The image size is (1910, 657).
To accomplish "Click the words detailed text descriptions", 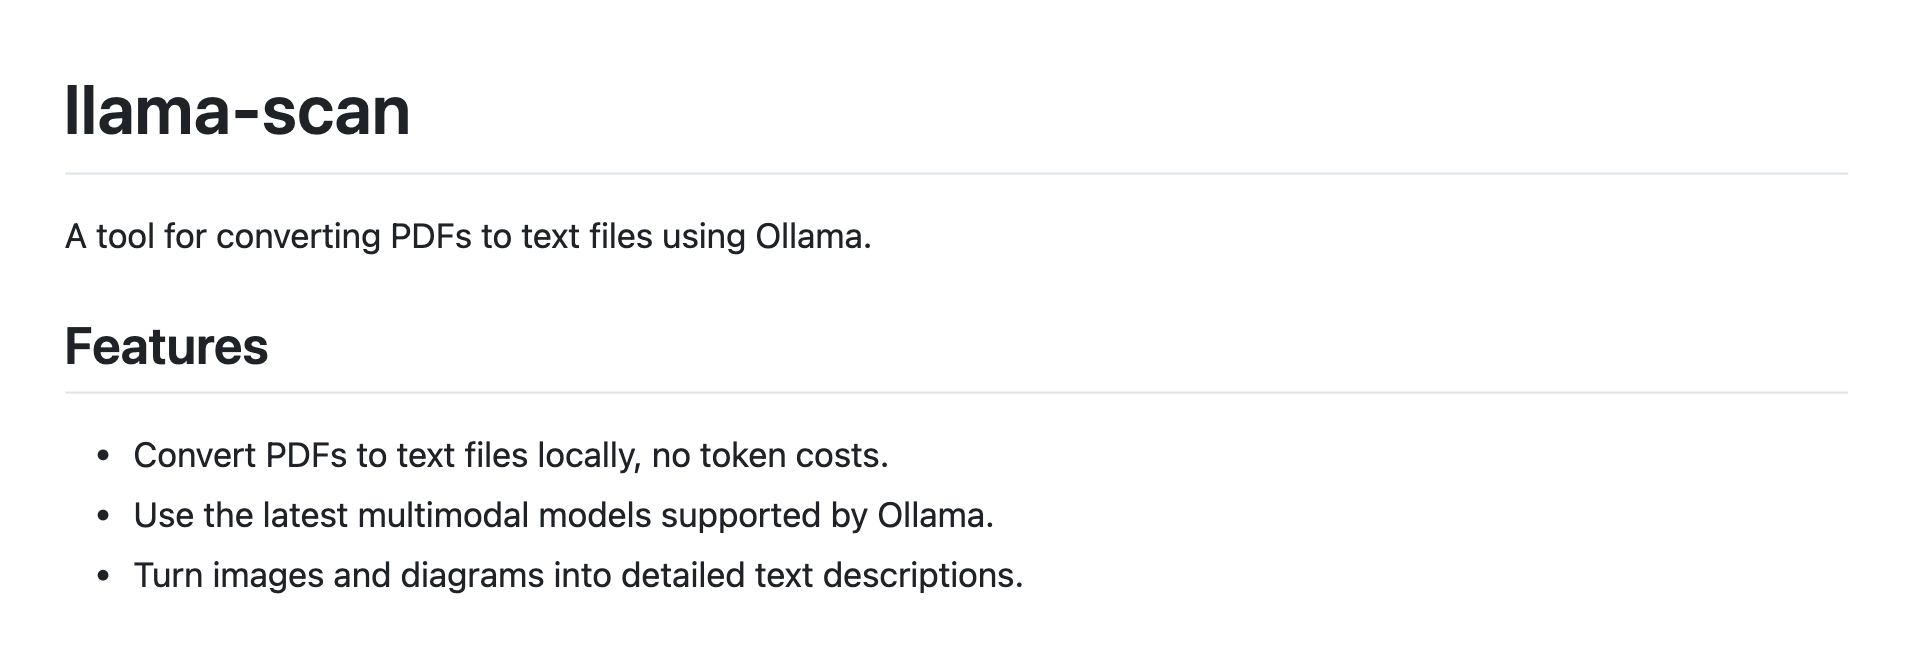I will [822, 576].
